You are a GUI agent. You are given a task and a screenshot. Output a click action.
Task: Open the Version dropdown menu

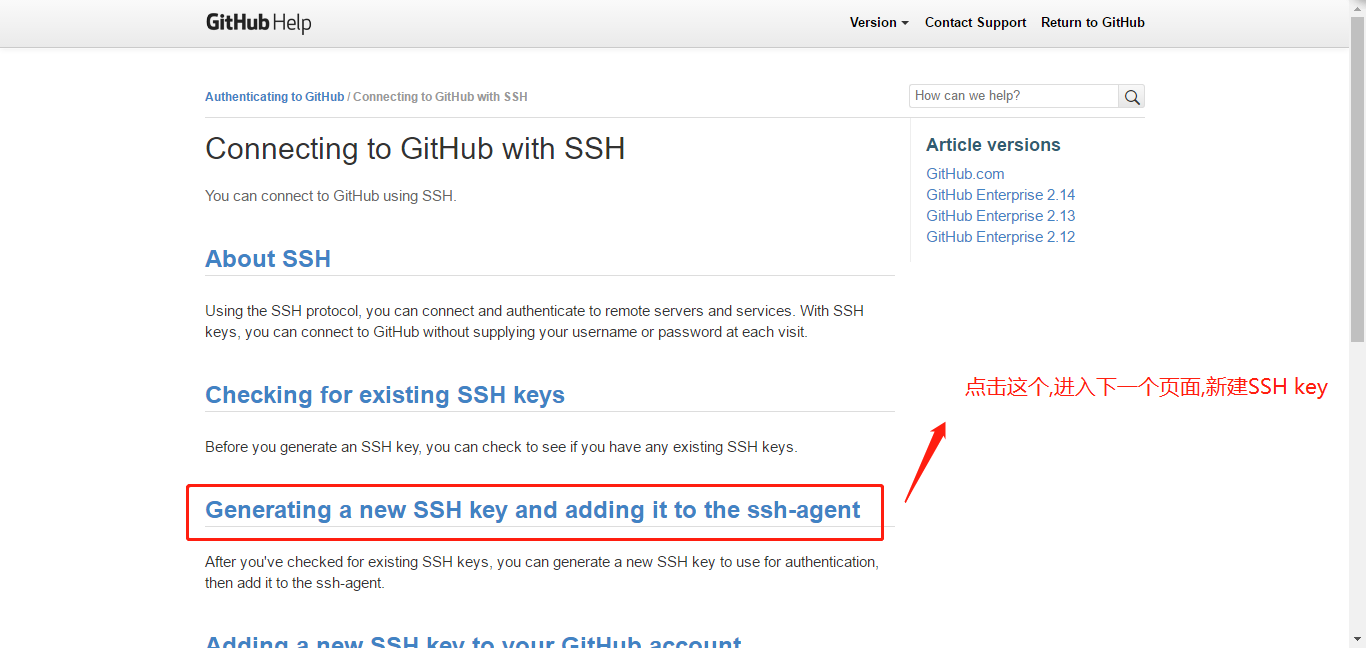pos(879,22)
